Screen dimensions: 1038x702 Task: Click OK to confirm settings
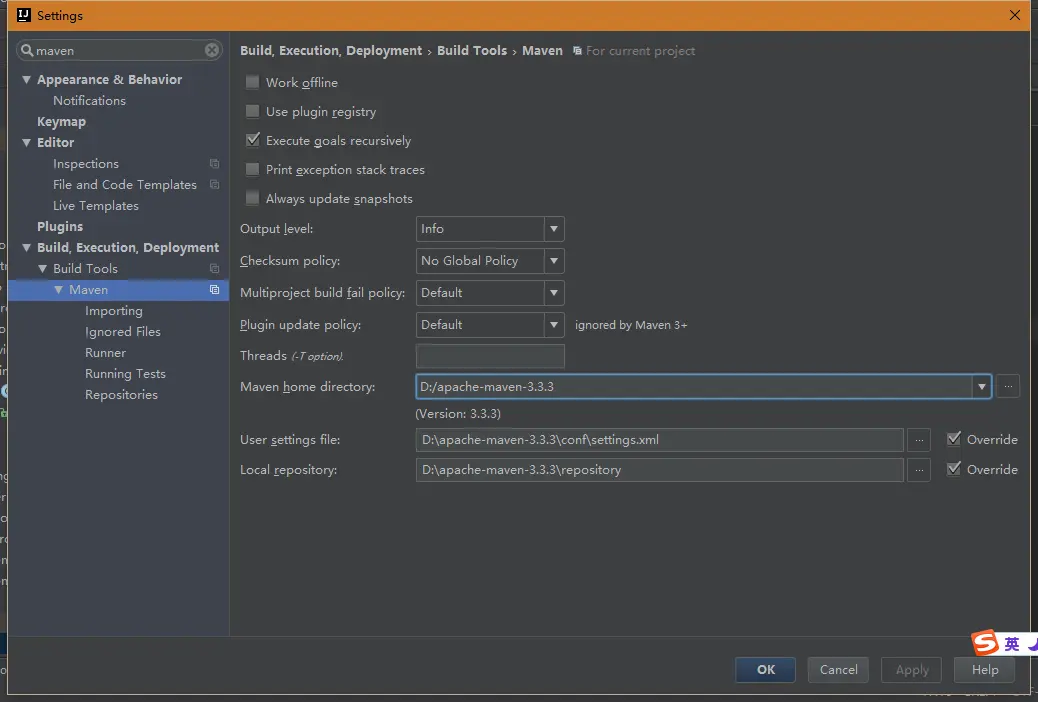point(765,670)
